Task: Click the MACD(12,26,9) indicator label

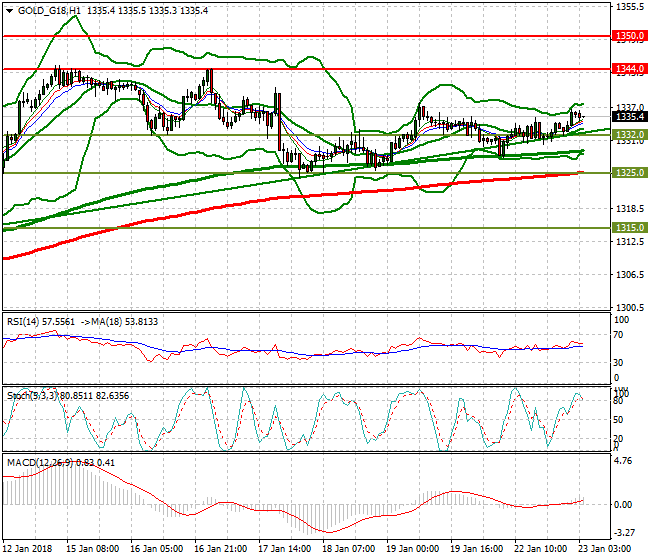Action: 40,462
